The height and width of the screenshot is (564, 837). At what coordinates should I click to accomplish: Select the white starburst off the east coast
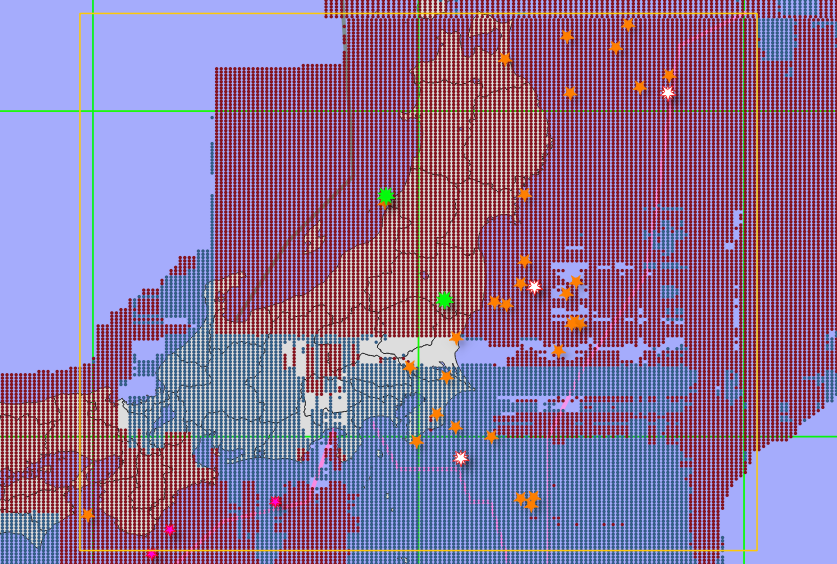(x=534, y=287)
